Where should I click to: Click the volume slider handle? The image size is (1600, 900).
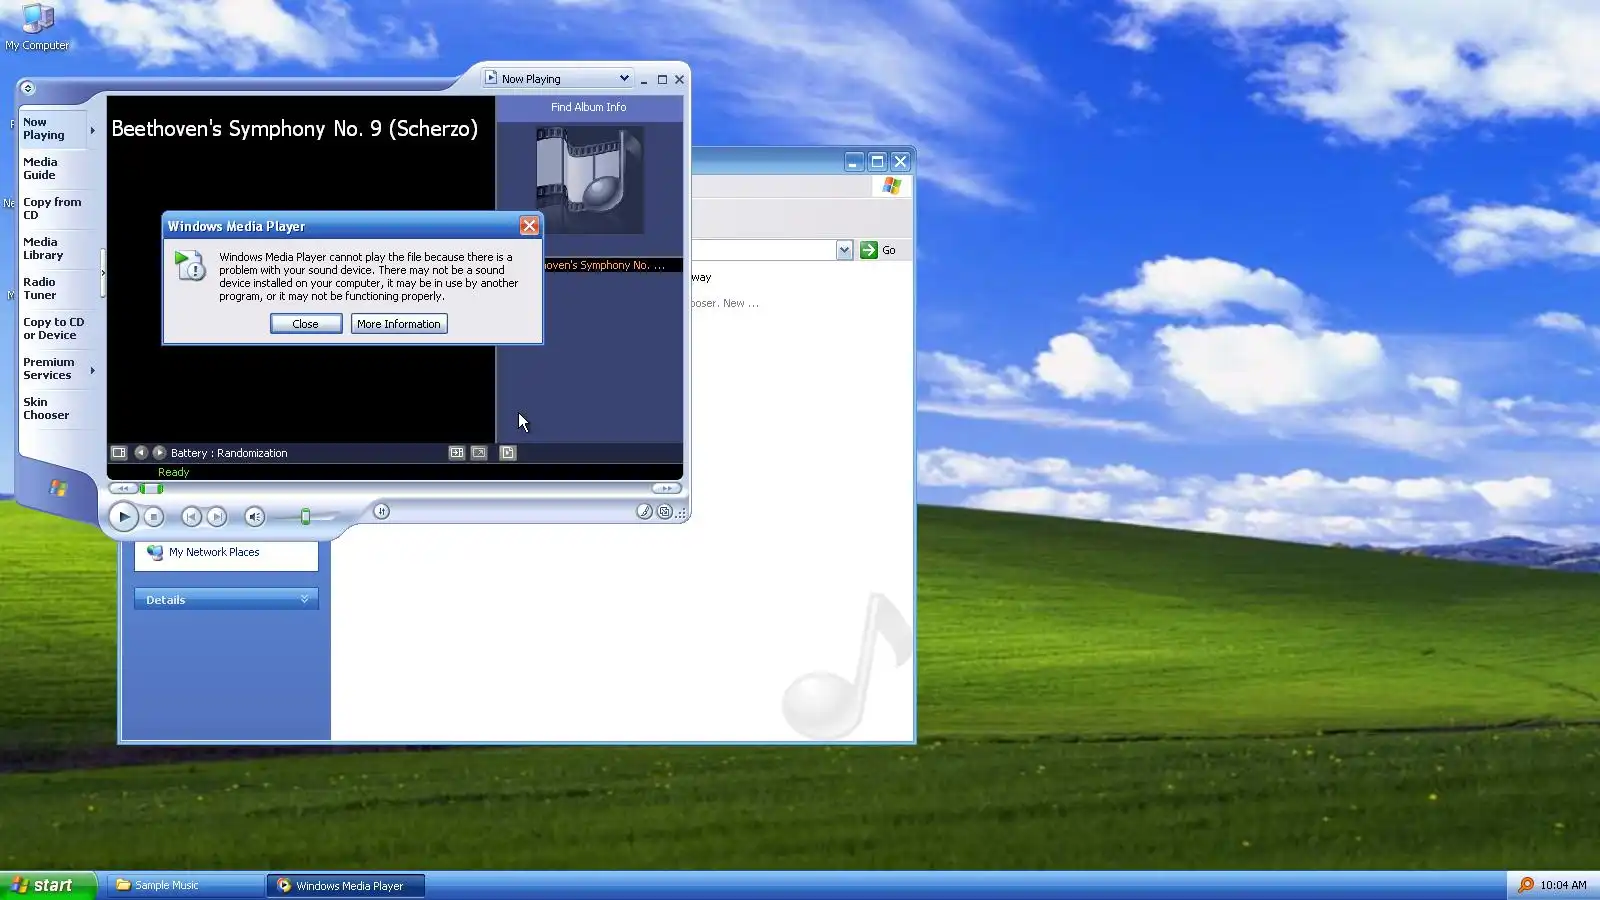(x=306, y=517)
